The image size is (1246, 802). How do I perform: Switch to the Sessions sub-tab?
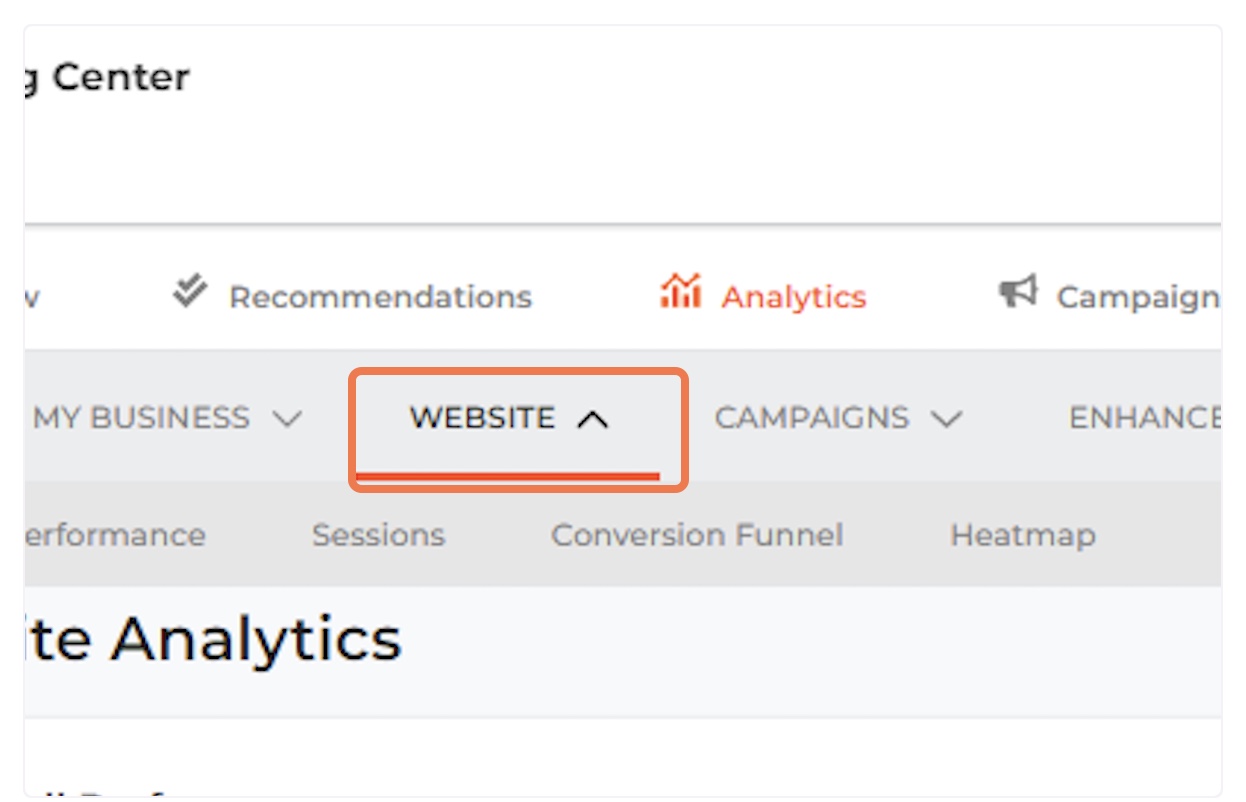[x=378, y=535]
